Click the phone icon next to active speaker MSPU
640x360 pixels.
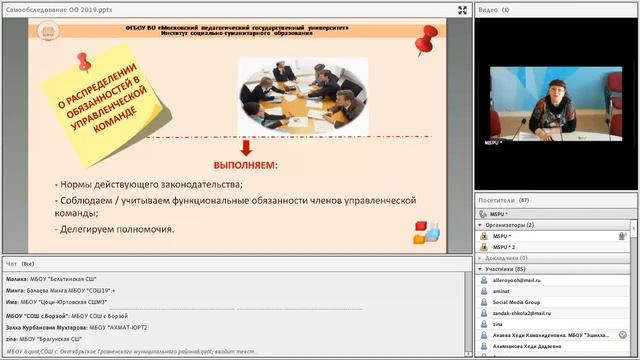click(483, 214)
